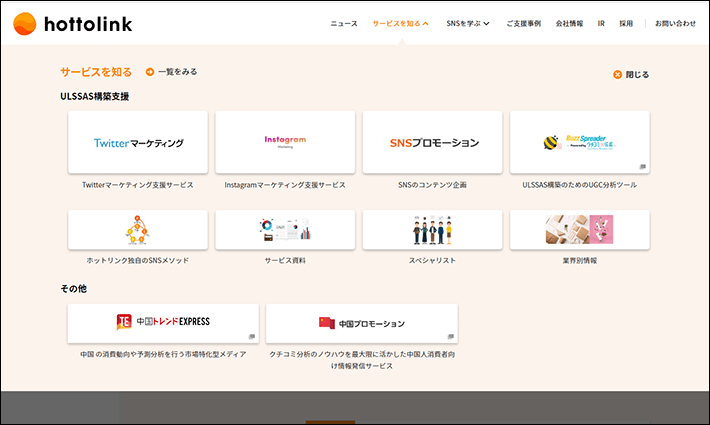710x425 pixels.
Task: Click the その他 section heading
Action: 73,289
